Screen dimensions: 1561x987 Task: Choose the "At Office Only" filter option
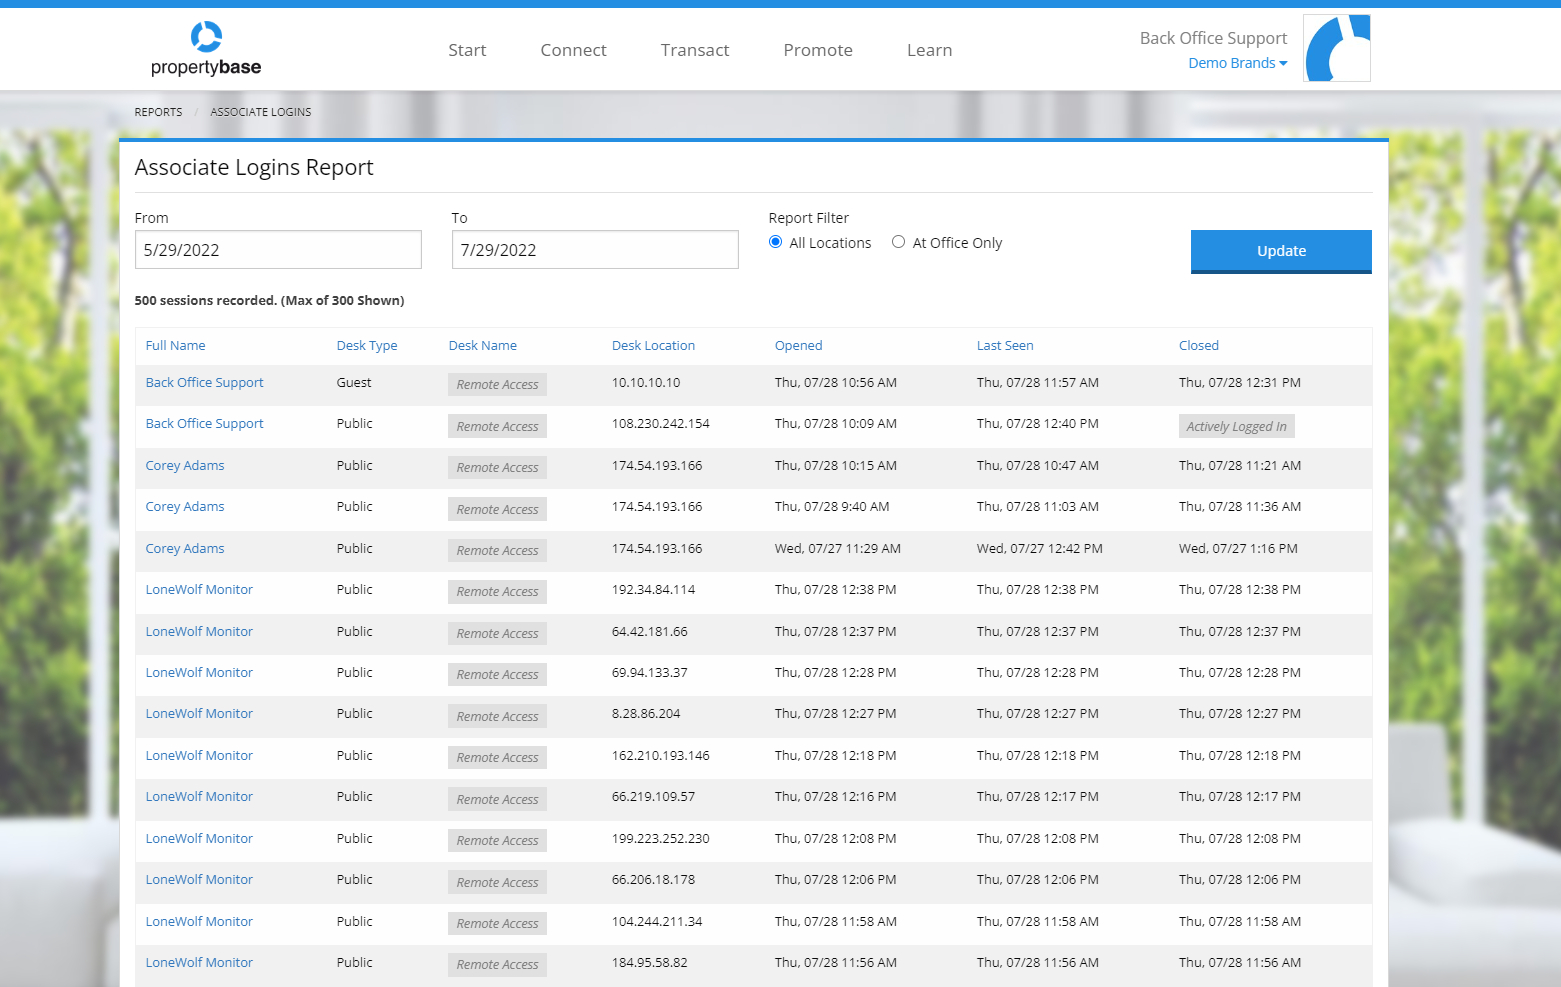(x=898, y=241)
